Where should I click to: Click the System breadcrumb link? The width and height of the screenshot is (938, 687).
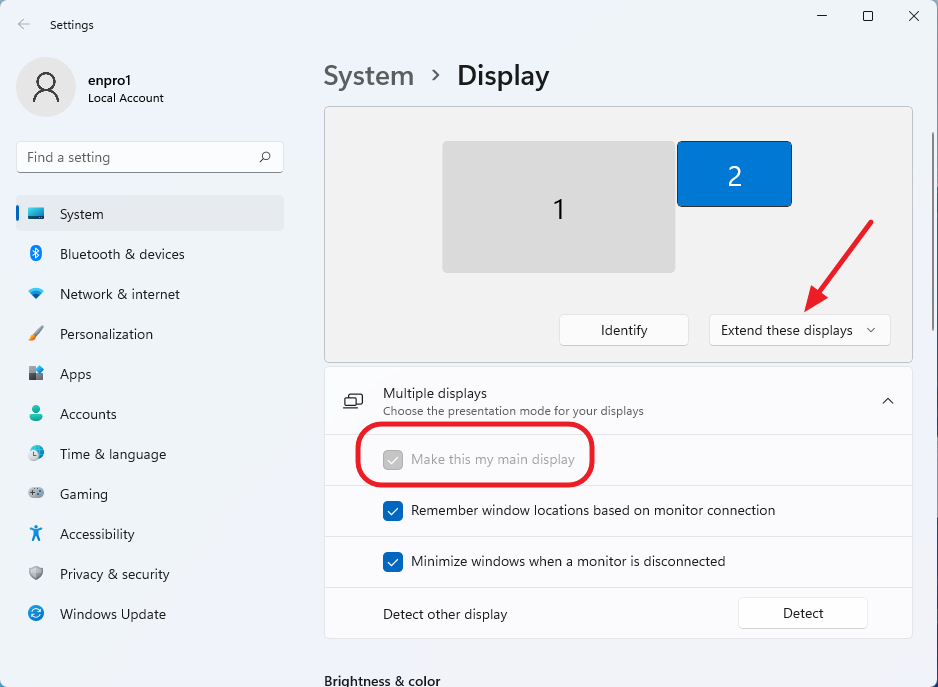click(x=368, y=76)
